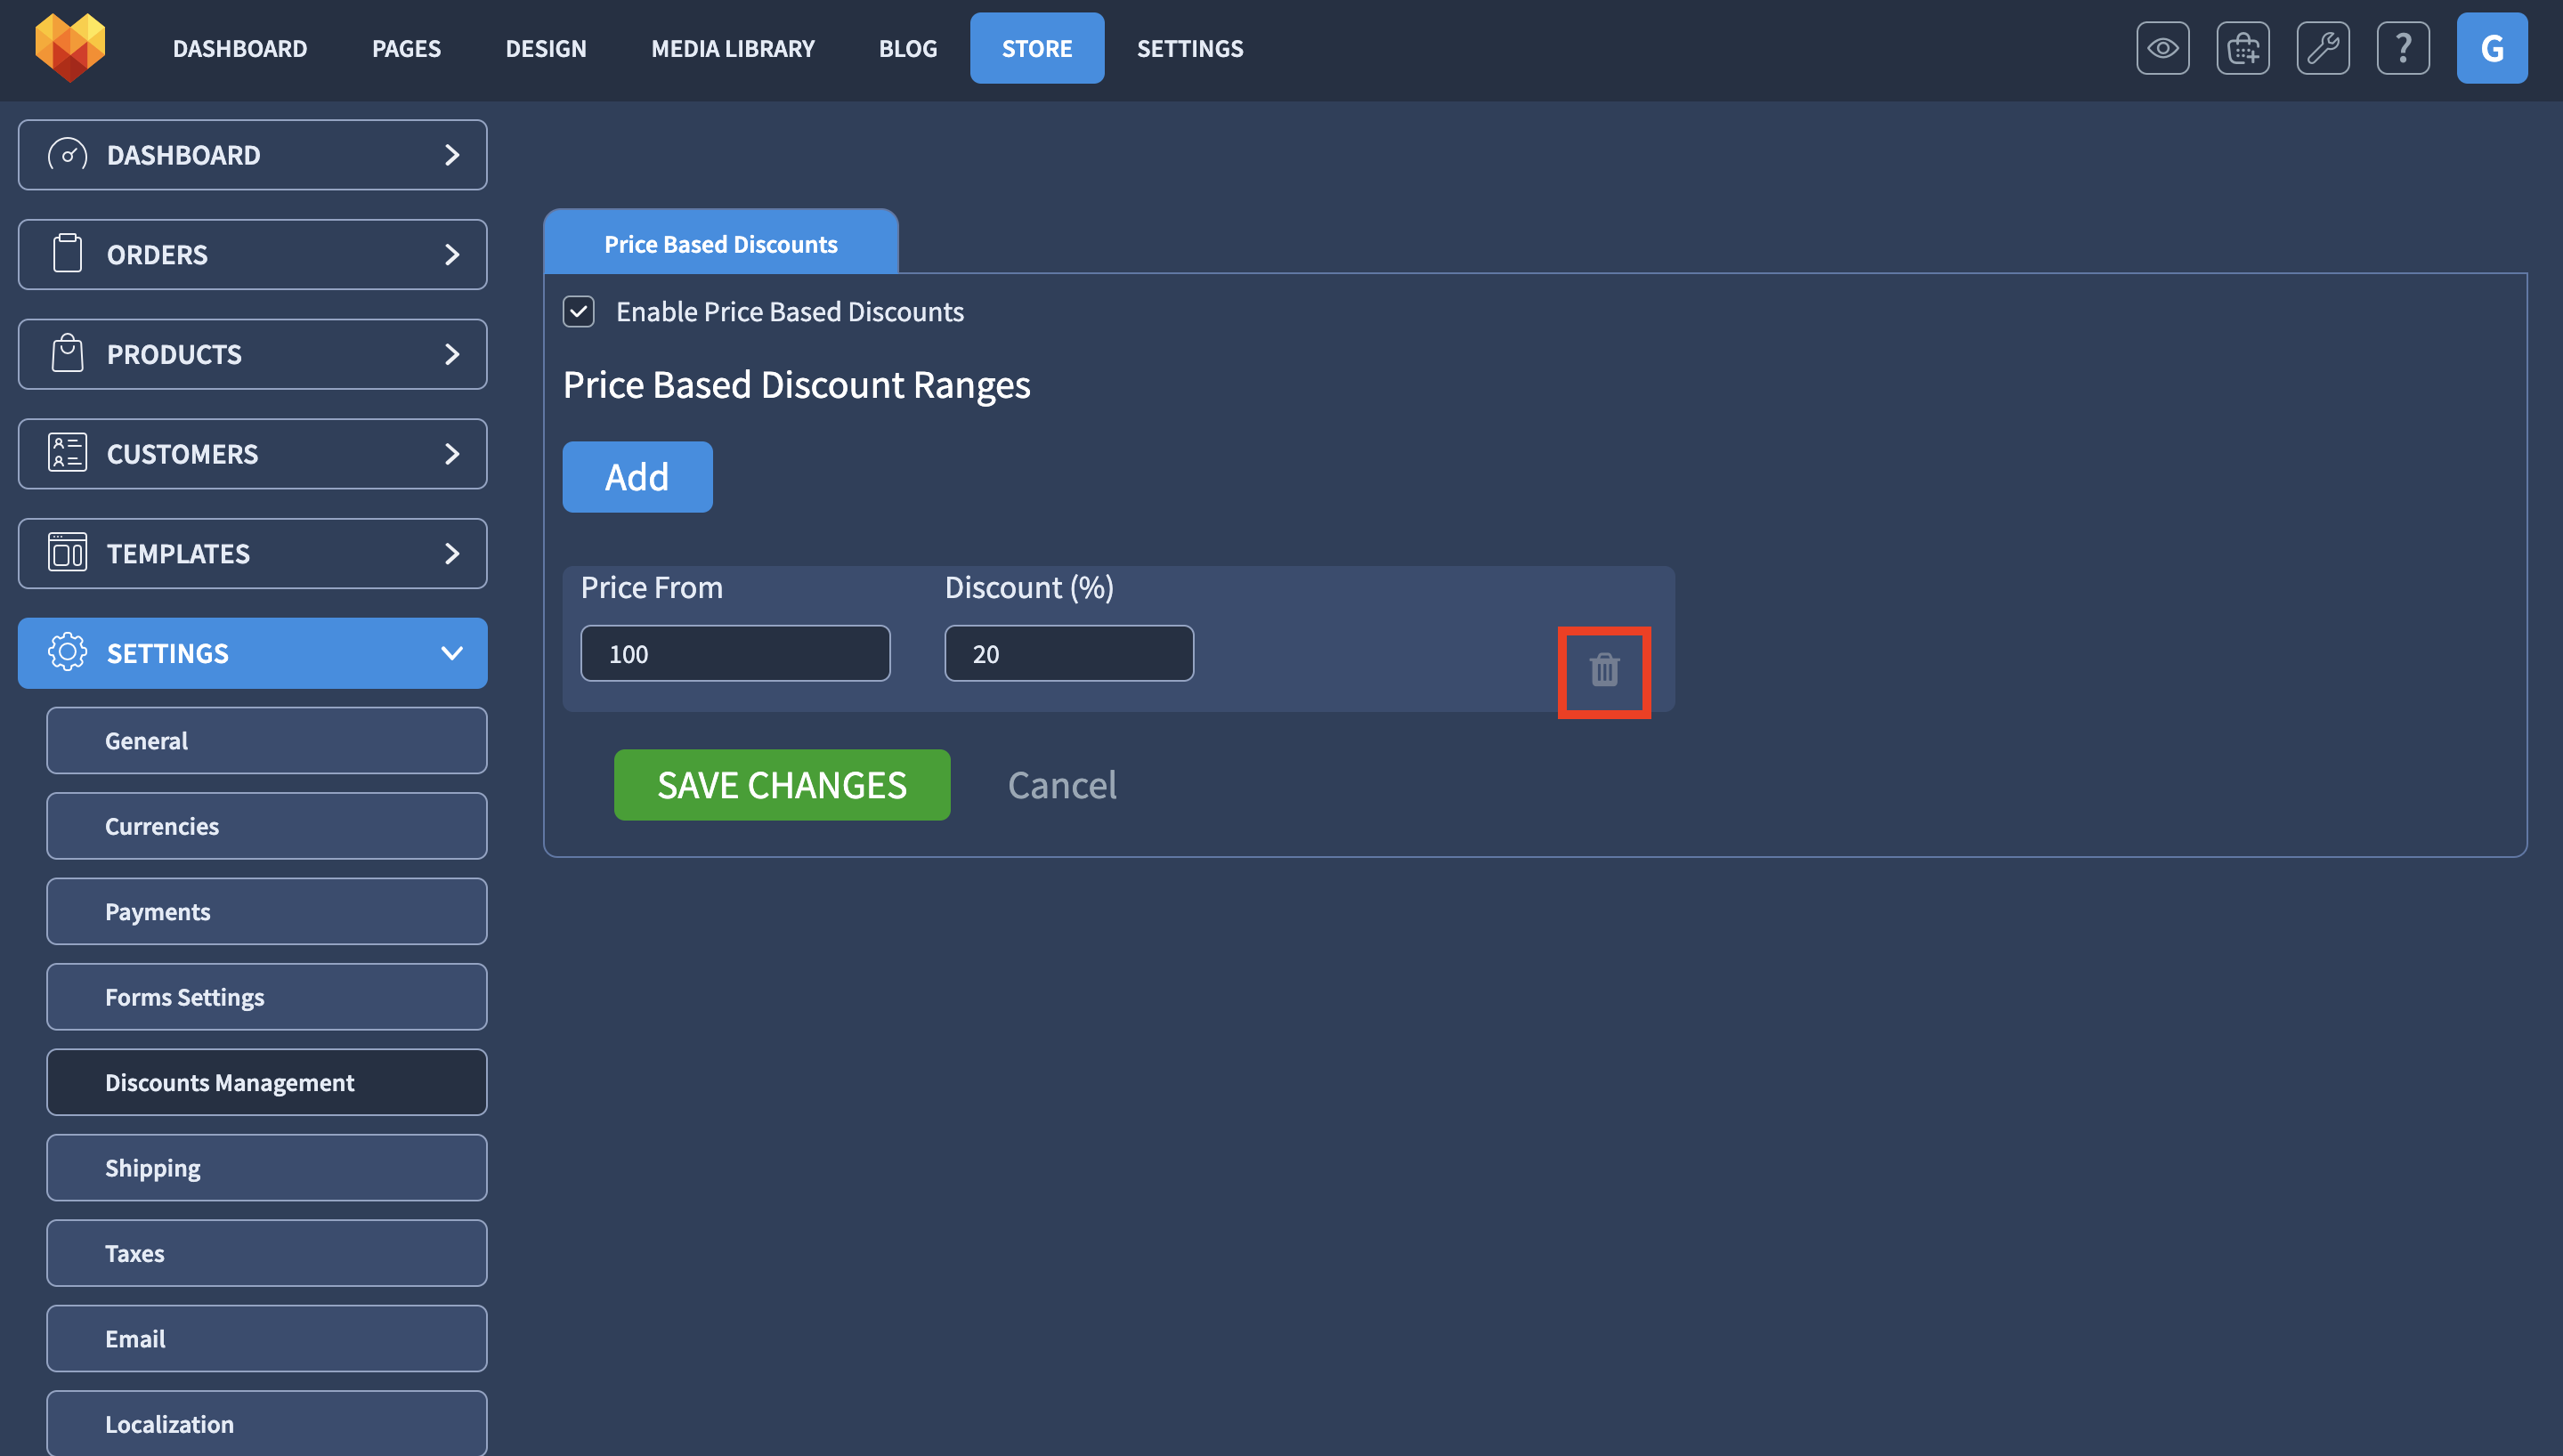
Task: Open General settings submenu item
Action: click(x=267, y=740)
